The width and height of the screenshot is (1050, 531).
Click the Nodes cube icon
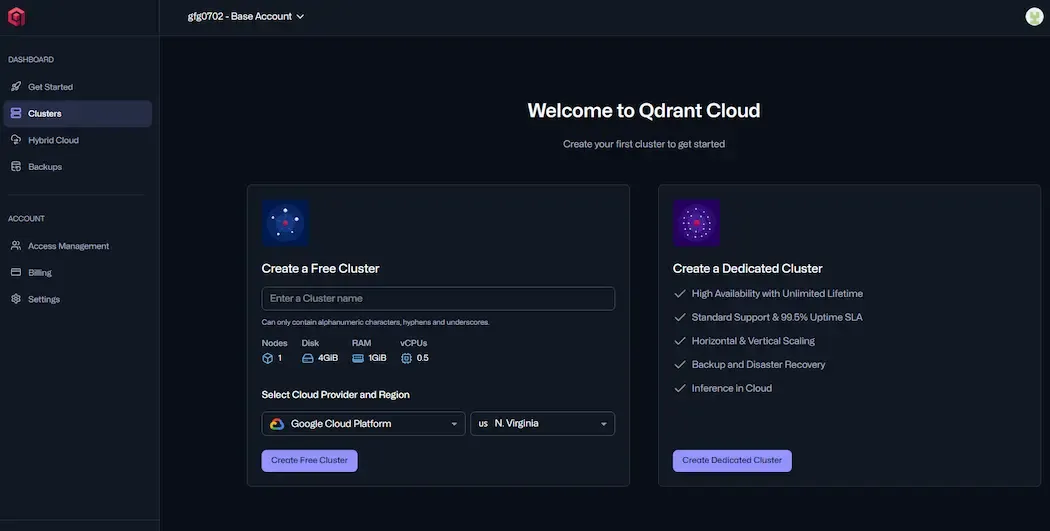(x=267, y=358)
